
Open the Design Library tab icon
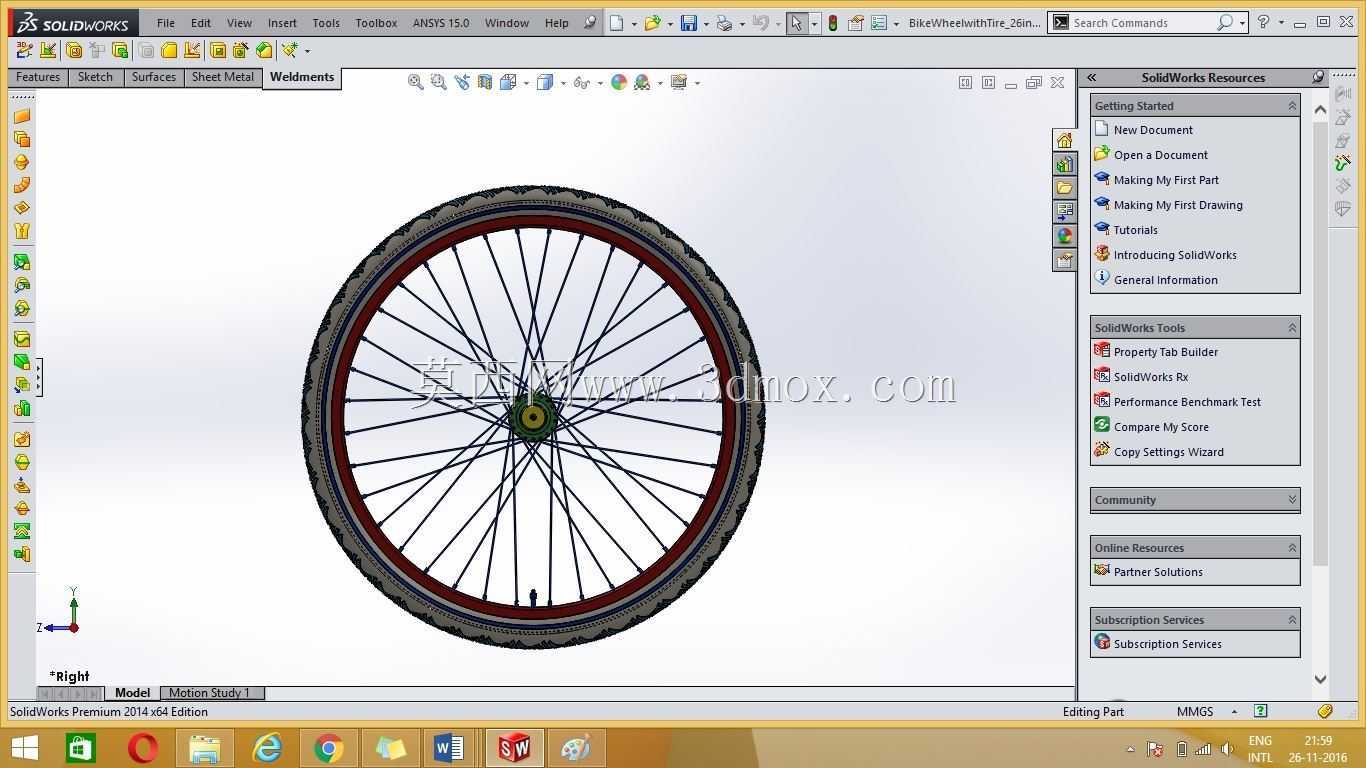(1064, 164)
